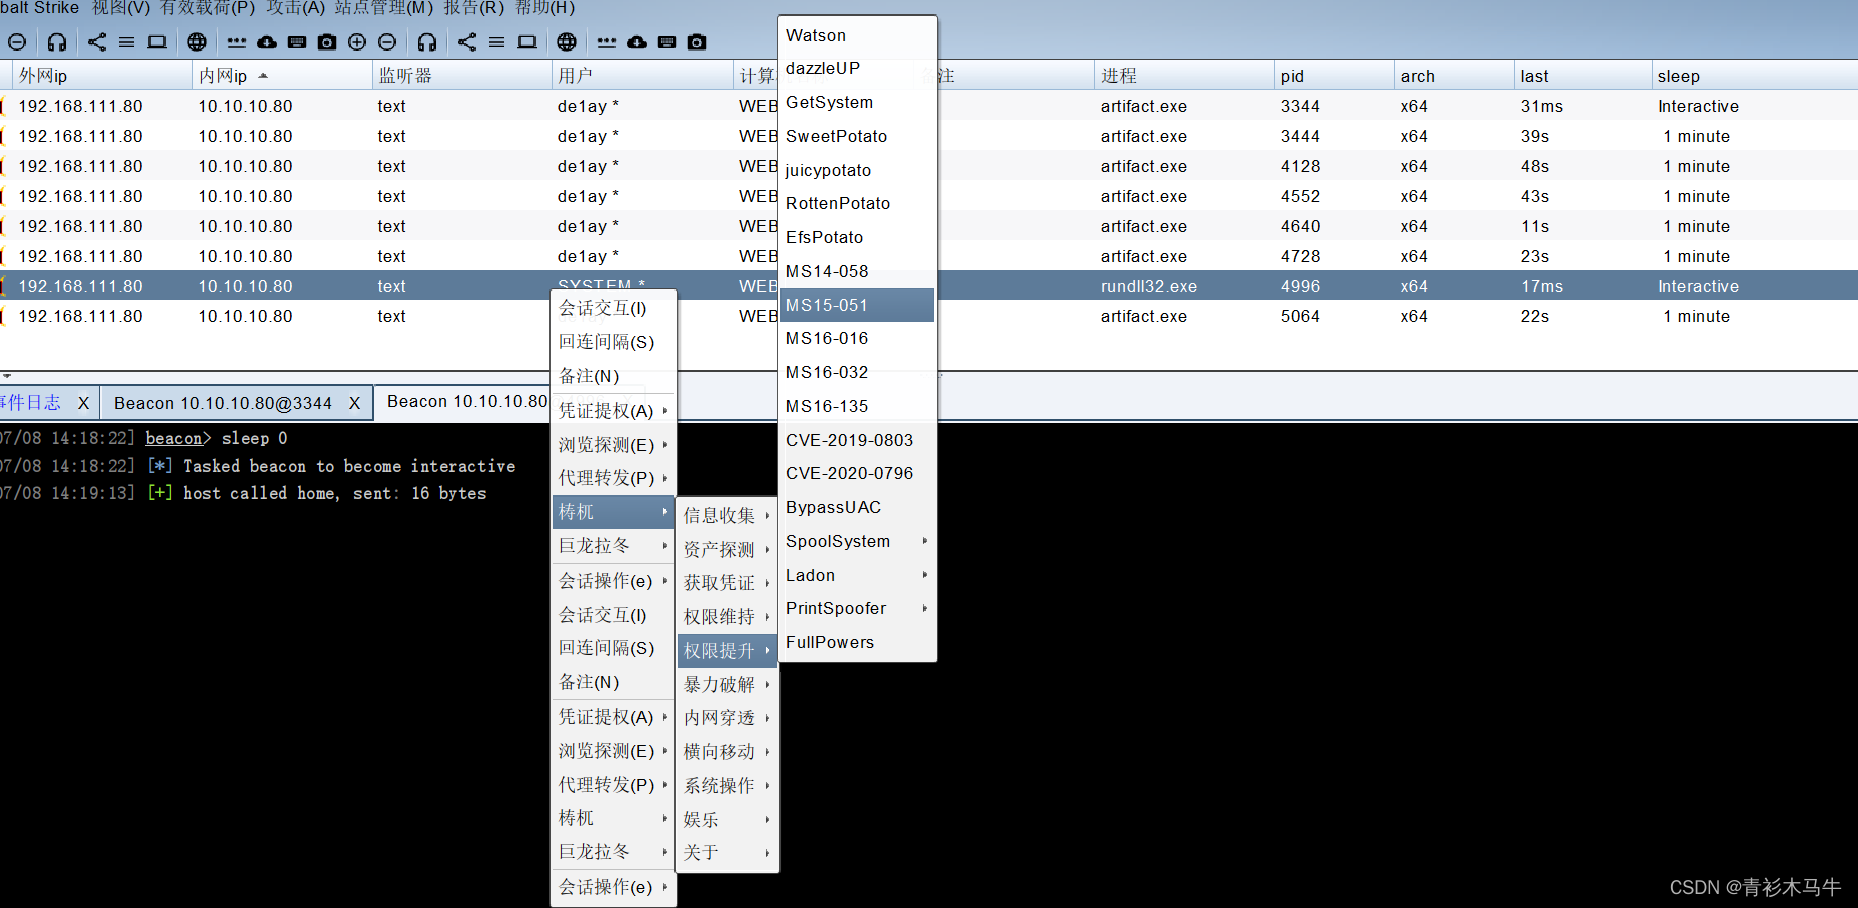Click the minus icon right of the plus icon

point(387,42)
